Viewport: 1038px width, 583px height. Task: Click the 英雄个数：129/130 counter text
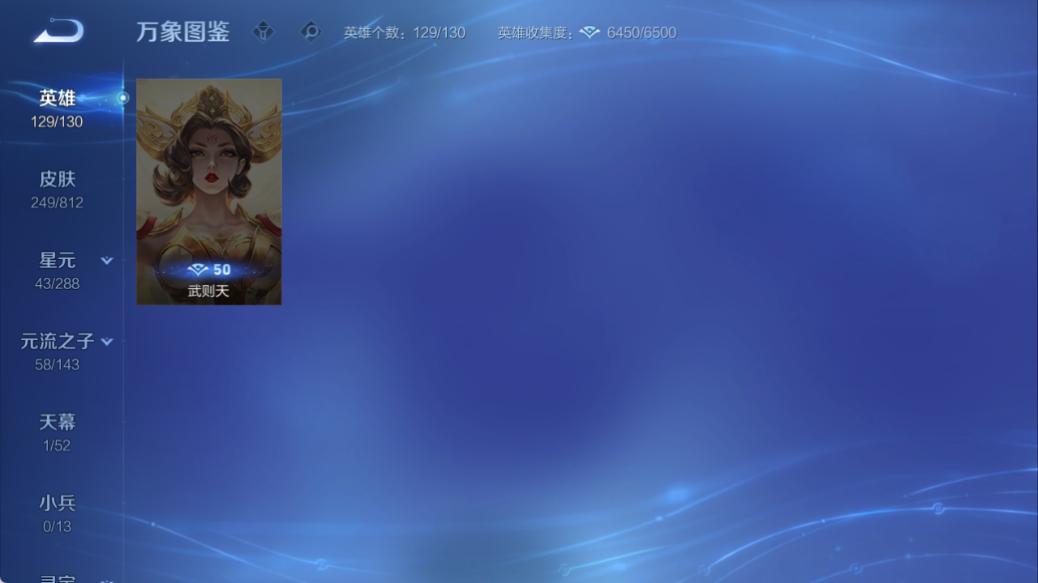point(404,32)
